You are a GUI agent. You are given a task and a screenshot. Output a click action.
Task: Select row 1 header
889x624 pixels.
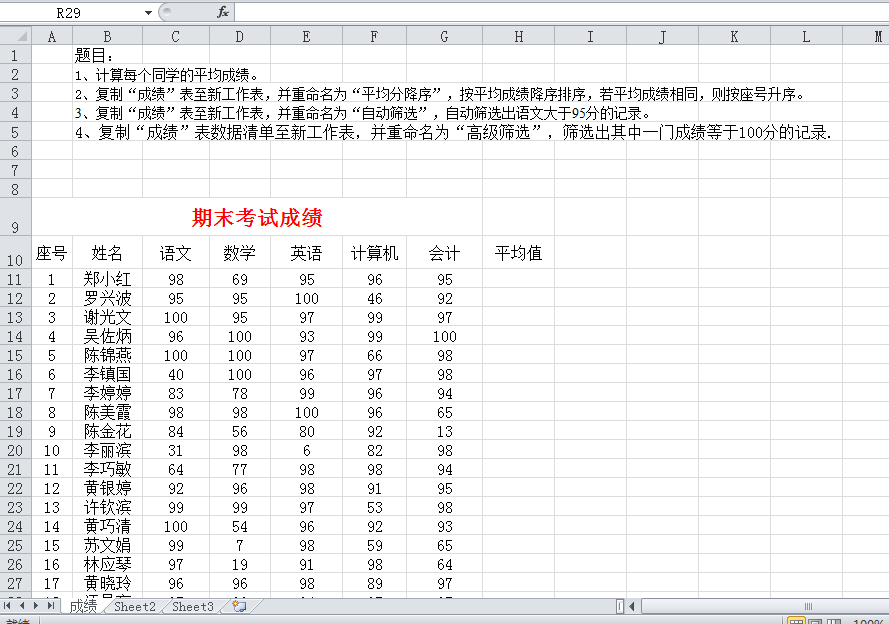(15, 56)
